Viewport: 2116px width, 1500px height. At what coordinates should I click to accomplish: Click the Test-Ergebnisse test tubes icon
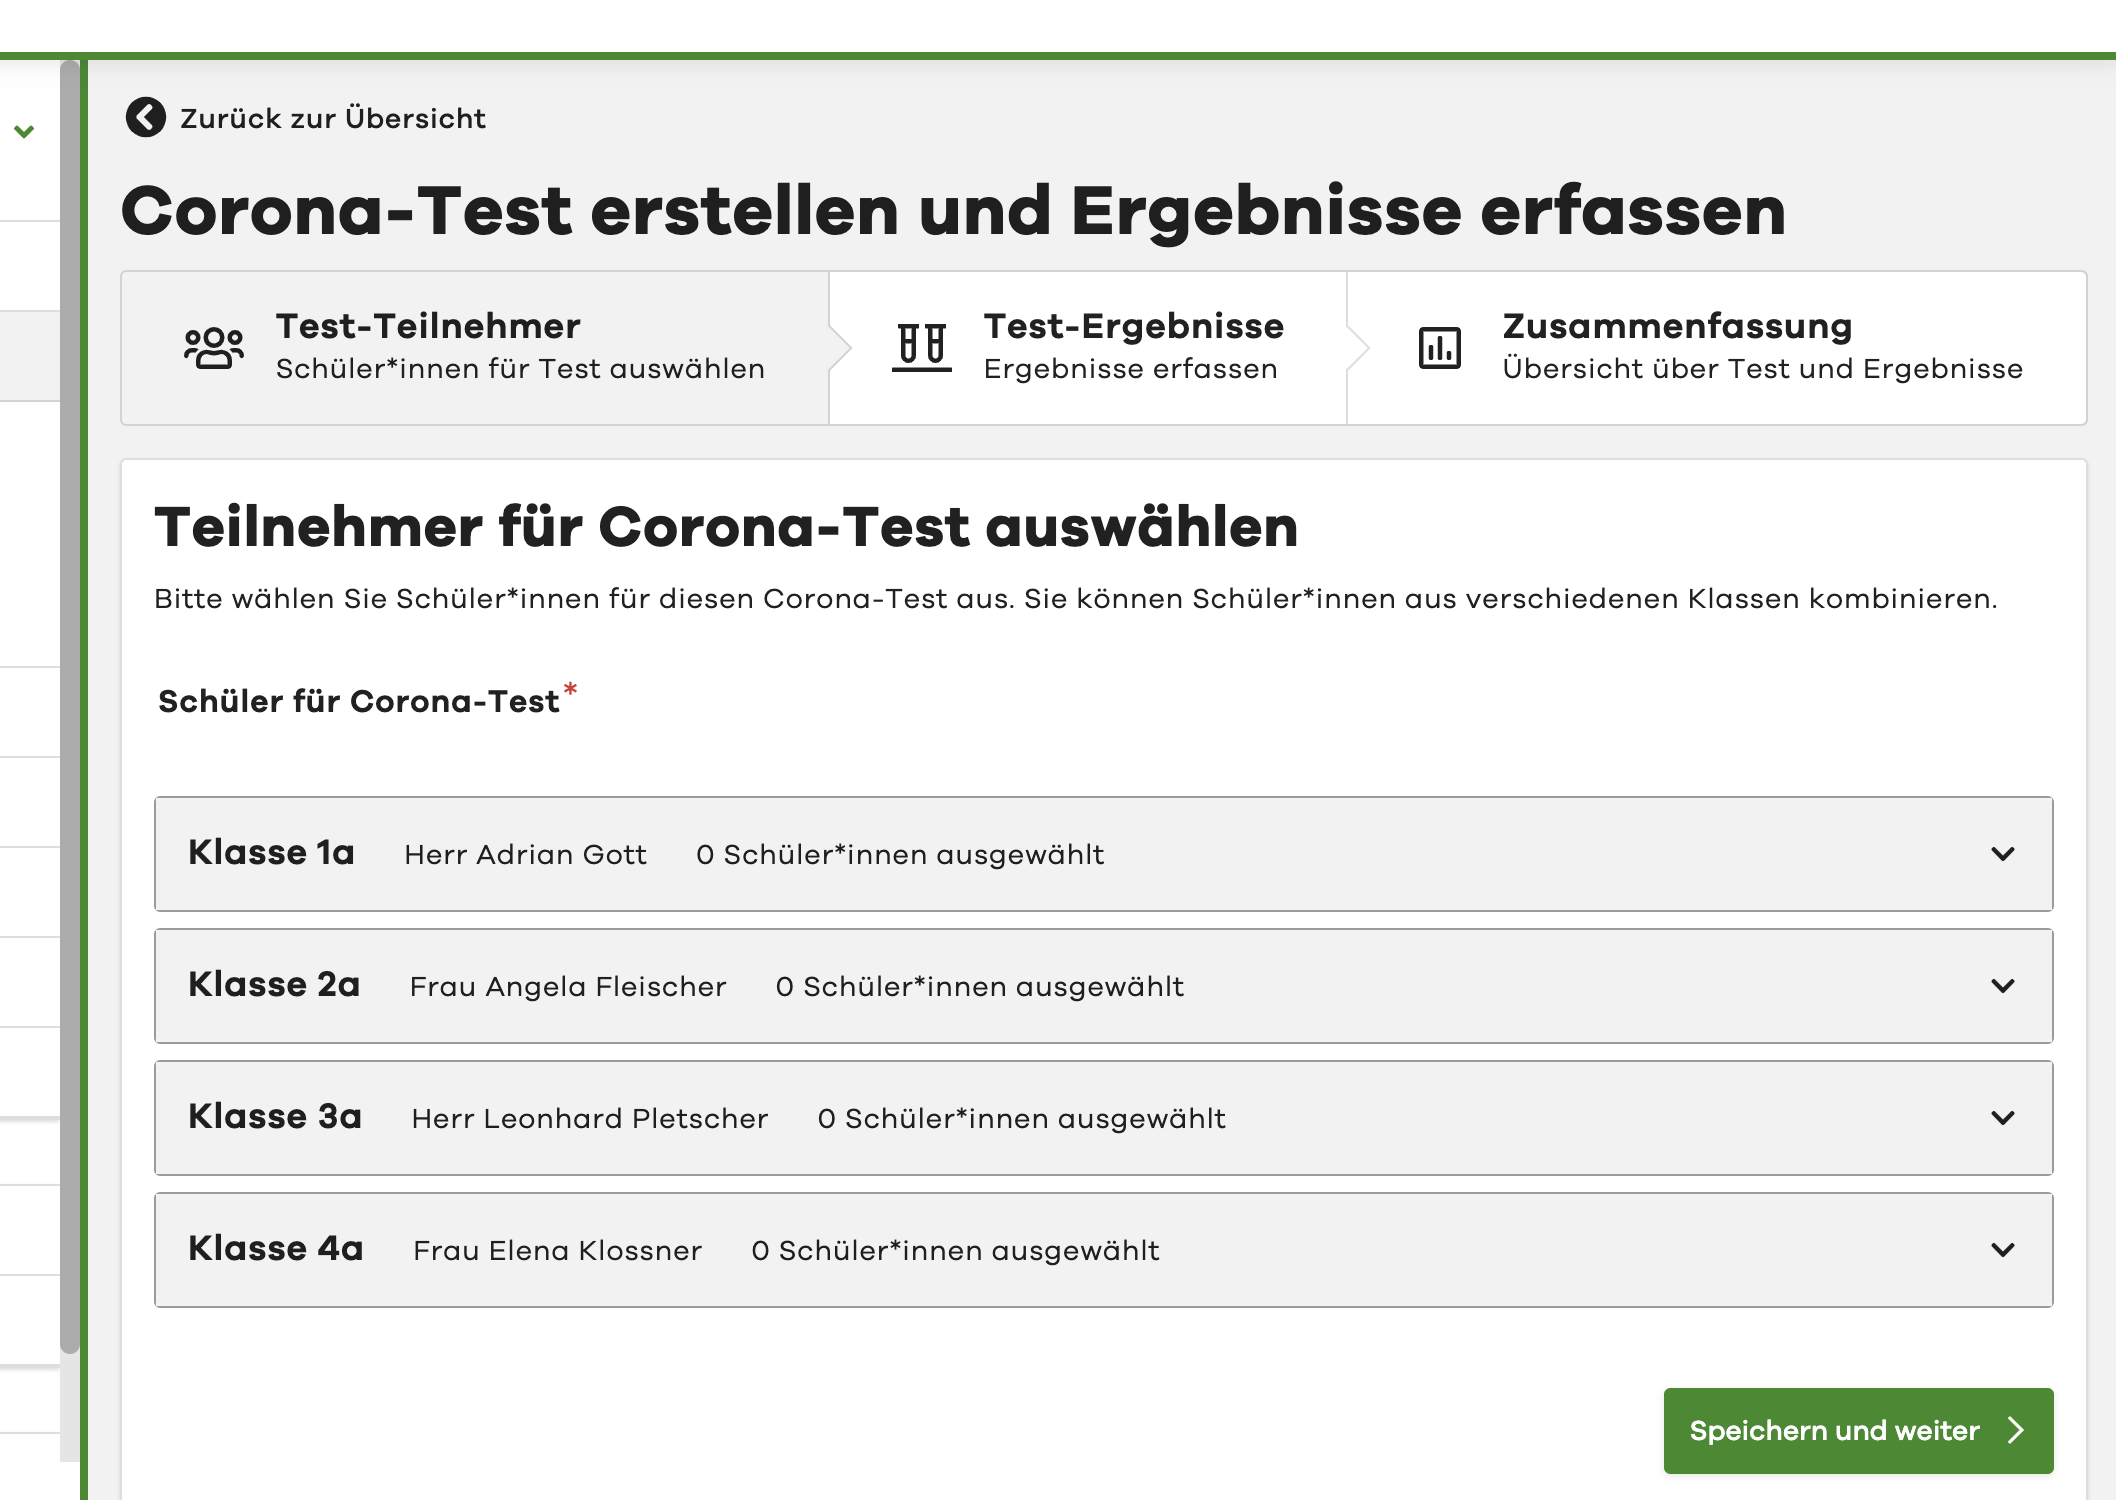tap(923, 346)
